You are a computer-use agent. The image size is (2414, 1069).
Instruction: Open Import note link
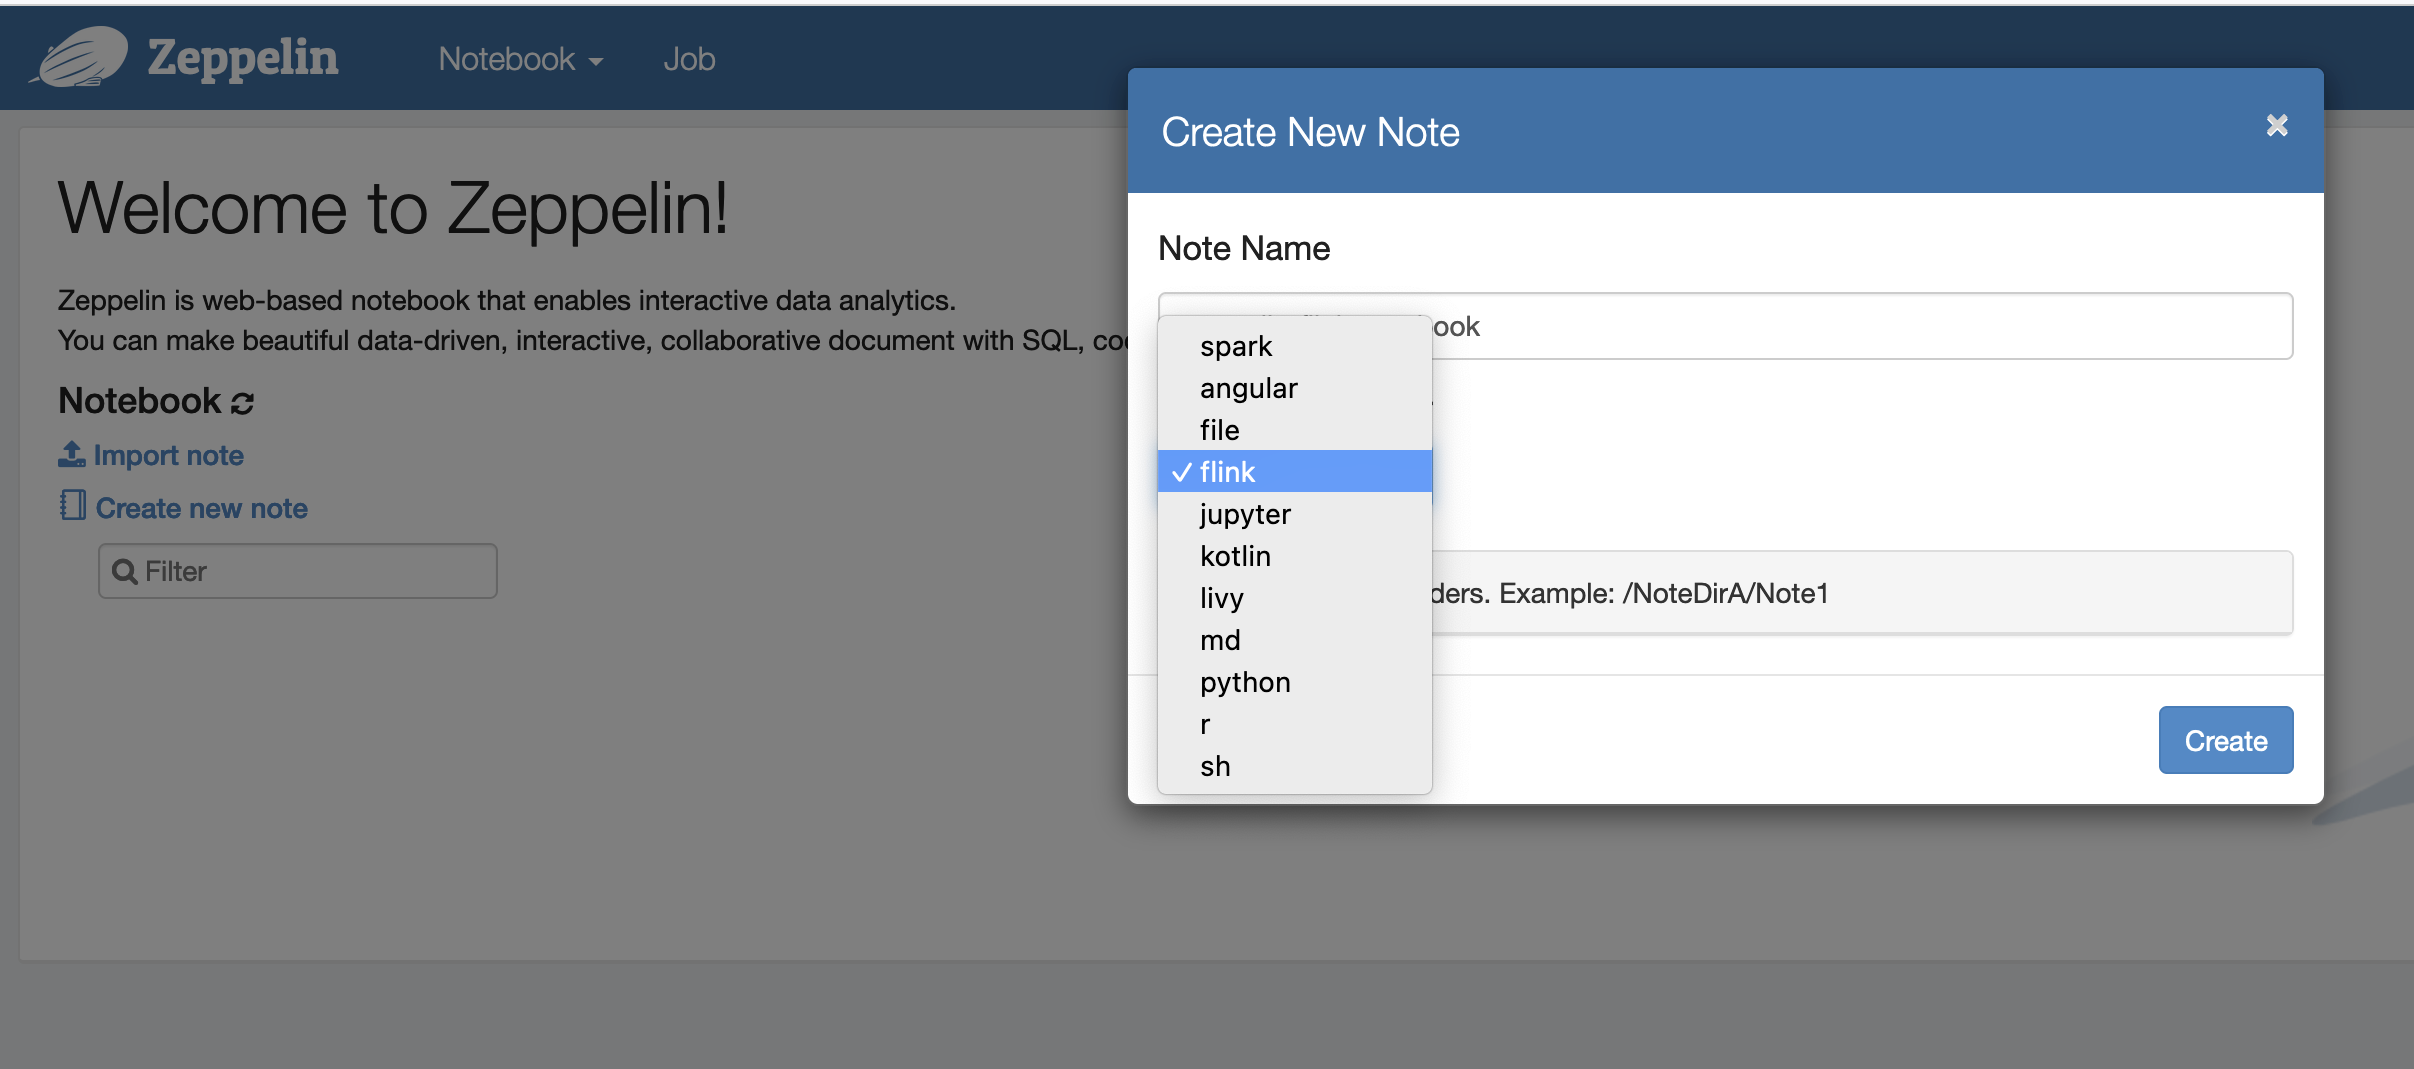pyautogui.click(x=168, y=455)
